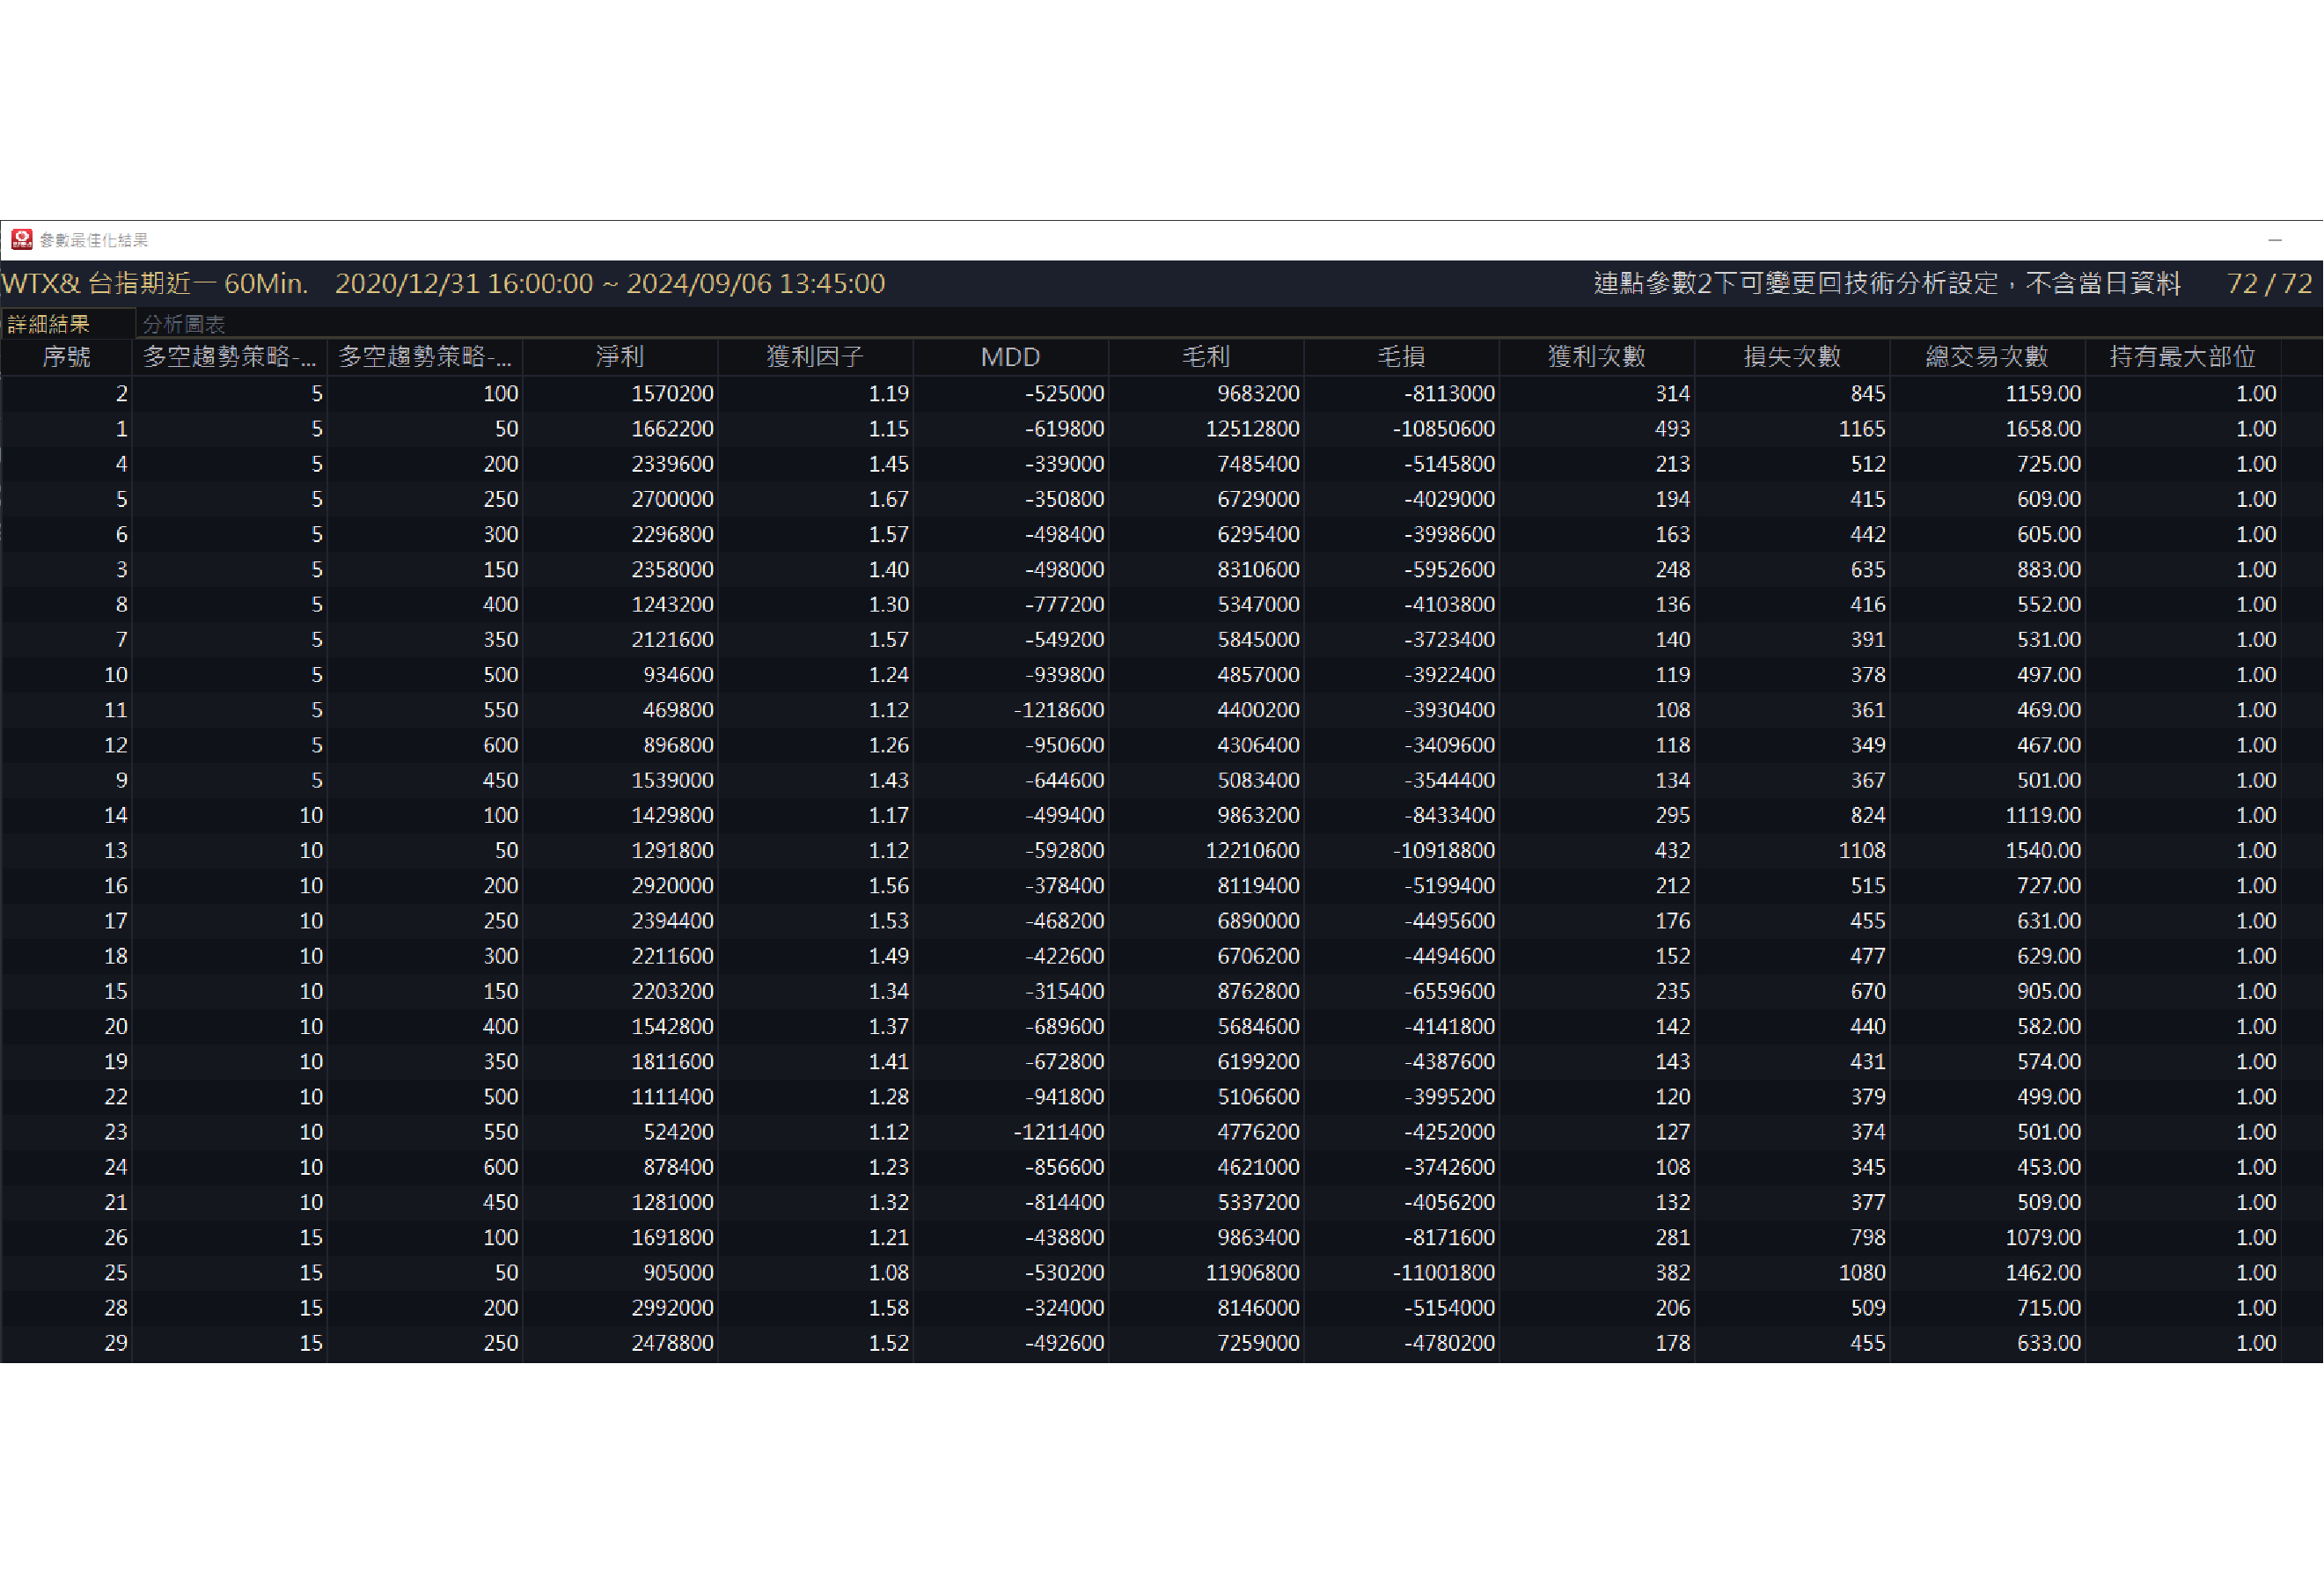2324x1584 pixels.
Task: Sort by the 淨利 column header
Action: tap(620, 357)
